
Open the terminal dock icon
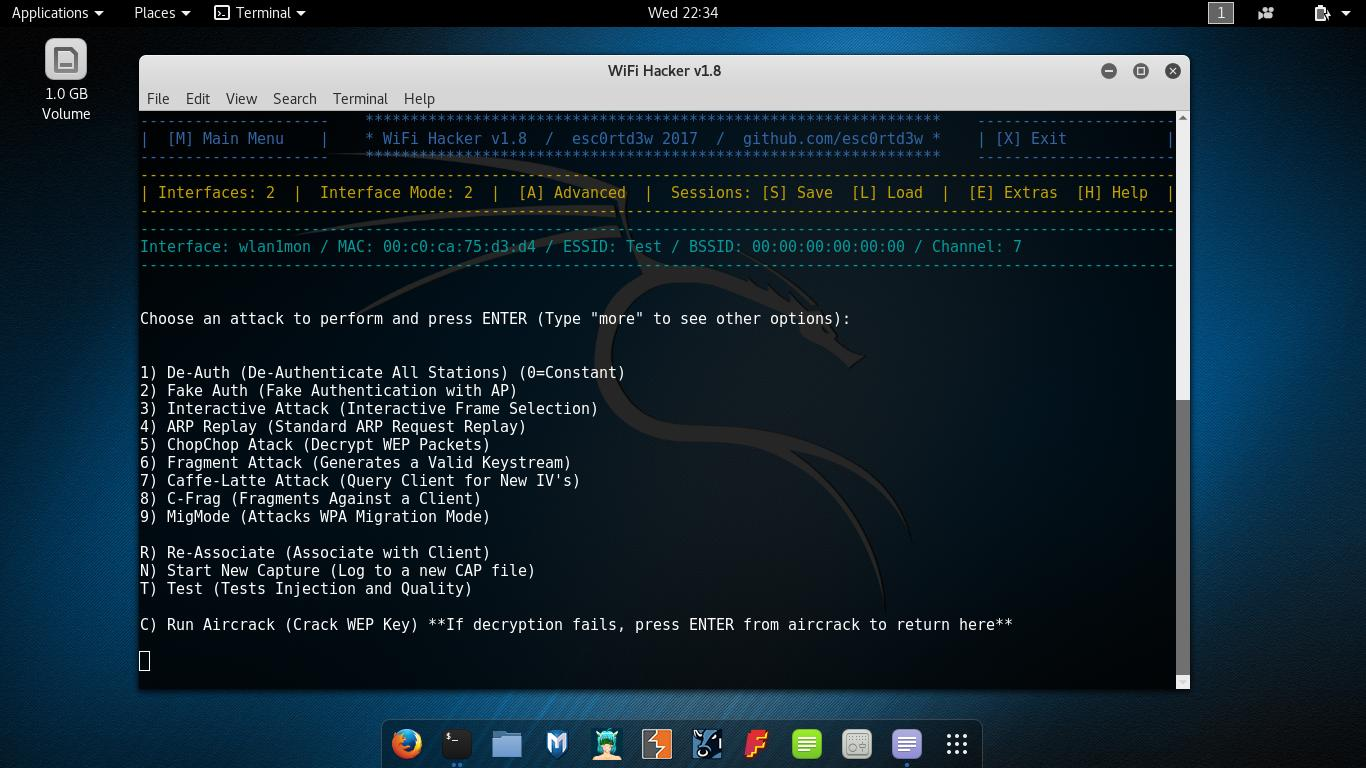(x=456, y=744)
